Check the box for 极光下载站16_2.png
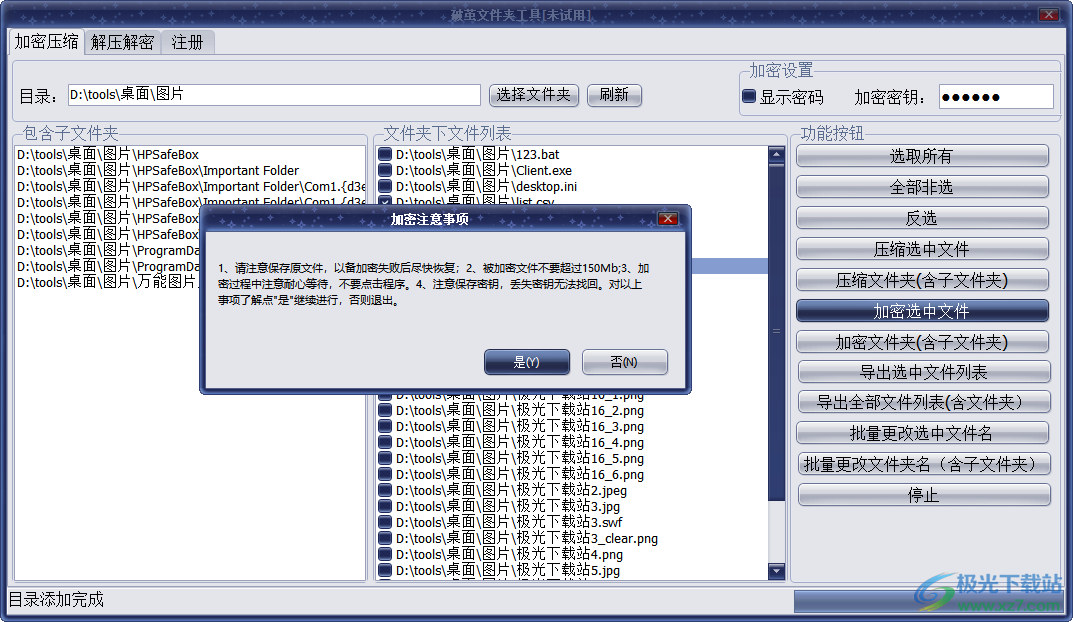The image size is (1073, 622). click(x=385, y=411)
